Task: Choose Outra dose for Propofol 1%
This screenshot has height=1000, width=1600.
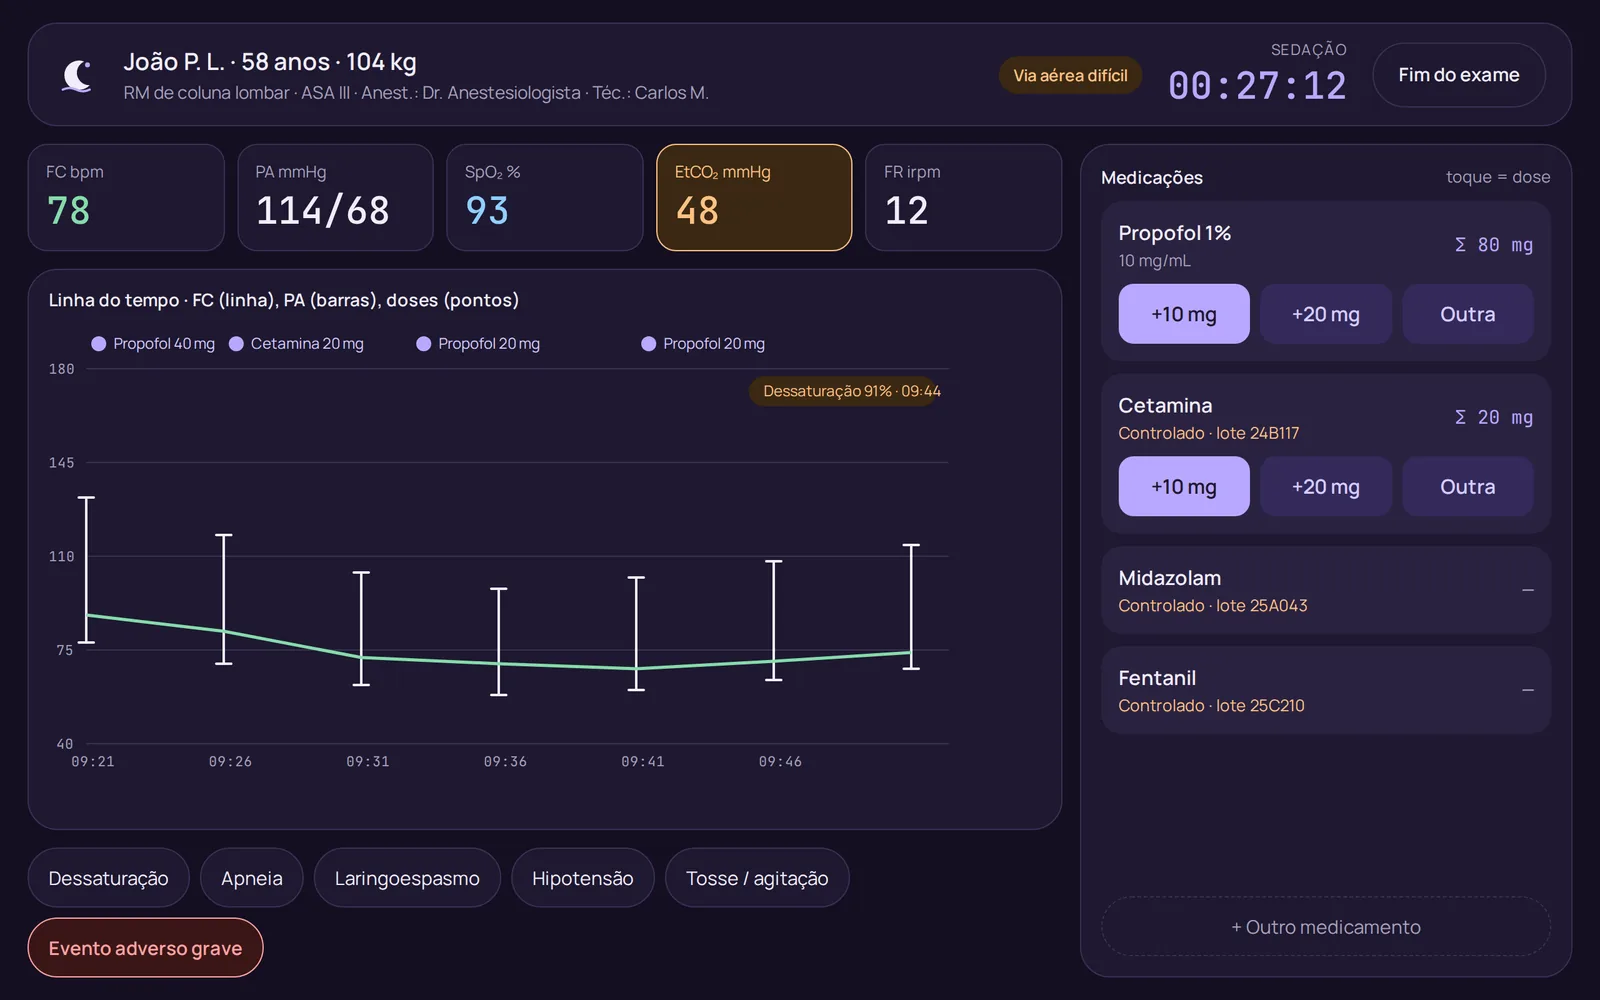Action: (1468, 314)
